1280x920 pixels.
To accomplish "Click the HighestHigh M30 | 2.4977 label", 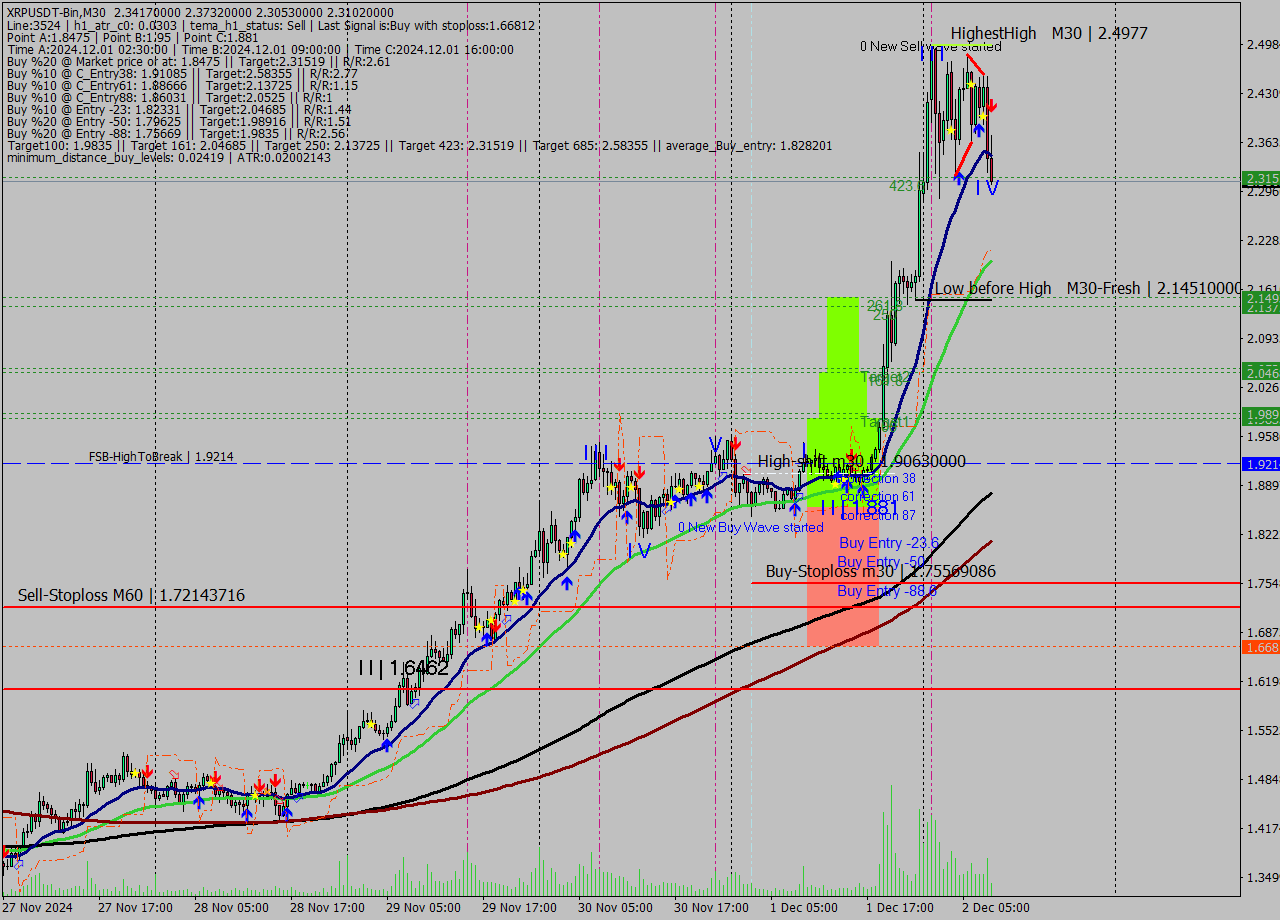I will [1049, 33].
